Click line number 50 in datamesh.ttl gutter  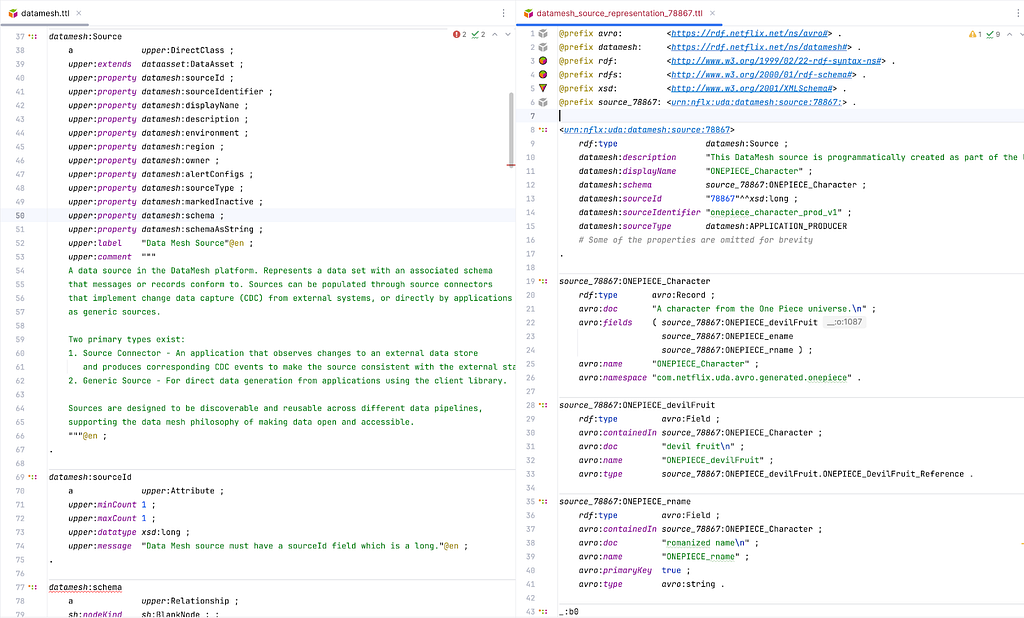(20, 216)
